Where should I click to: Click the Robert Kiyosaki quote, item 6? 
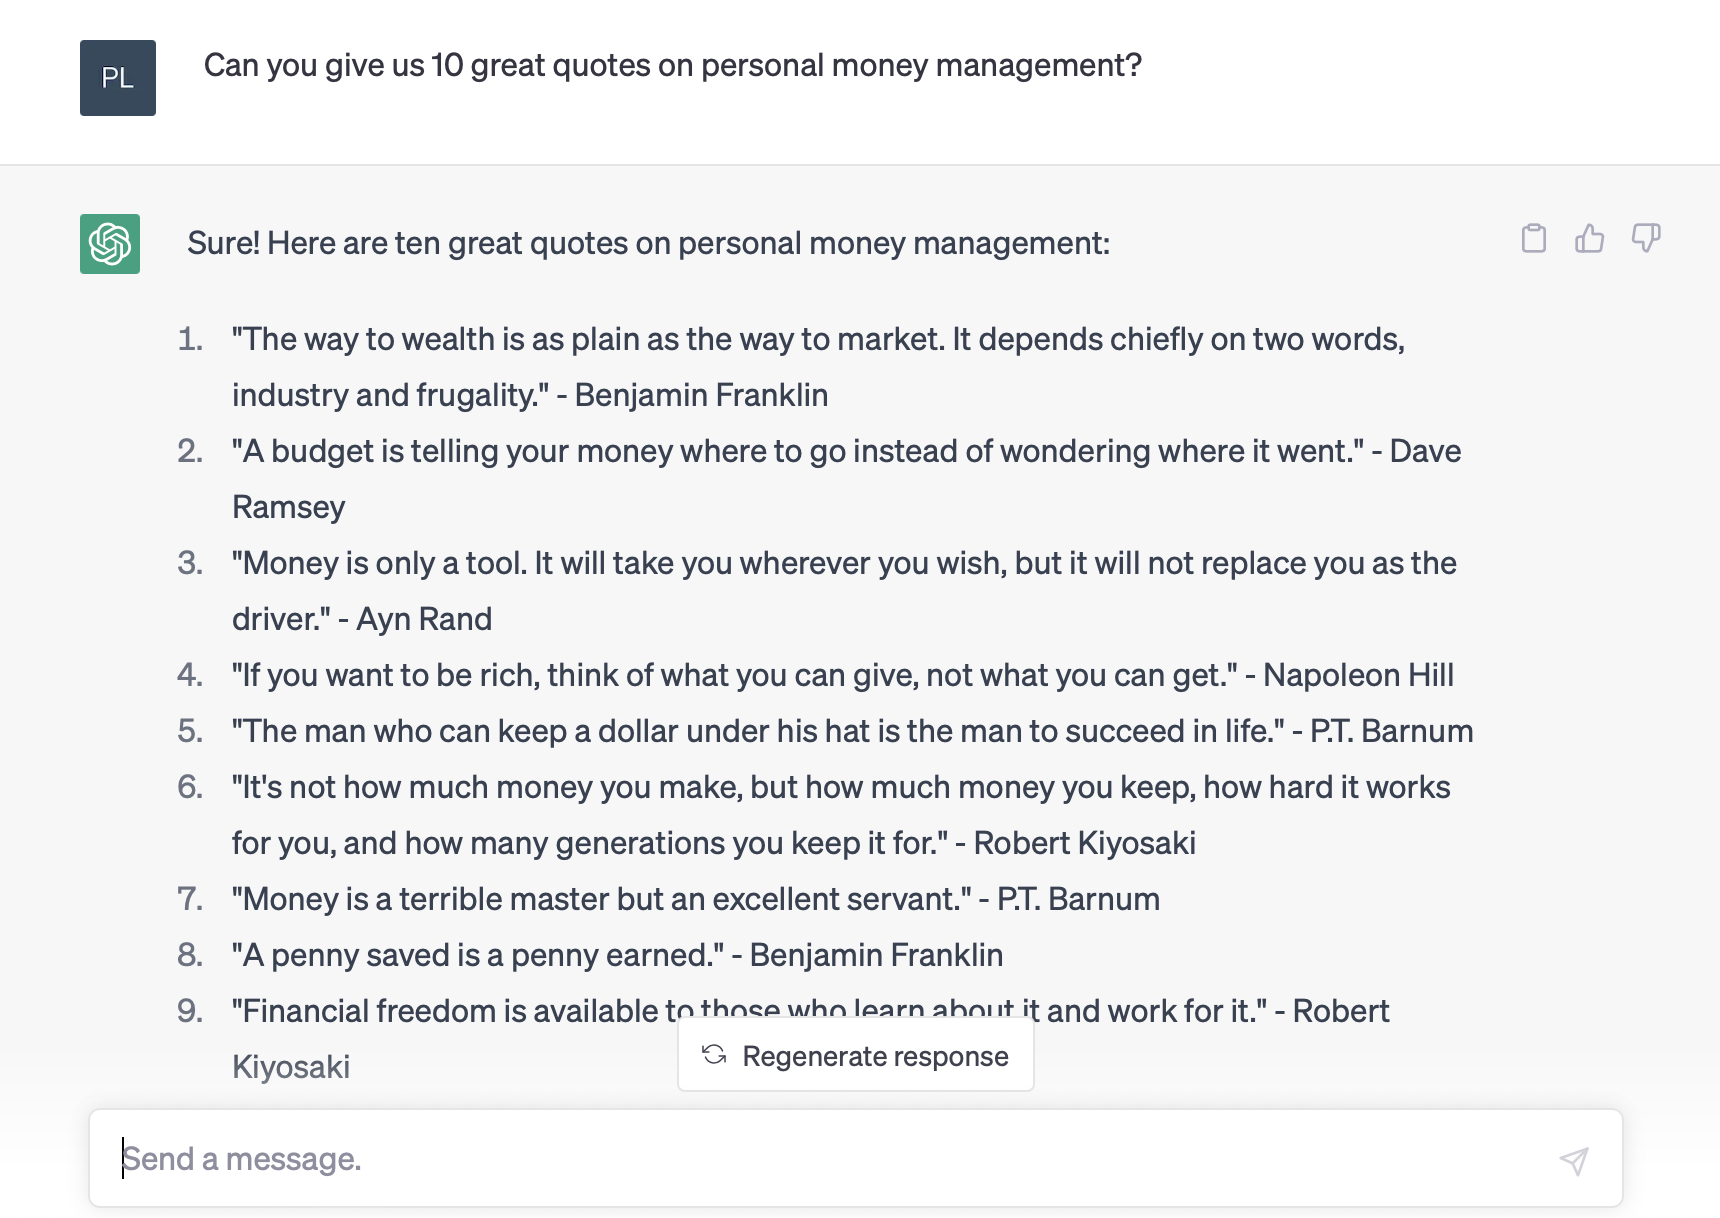[840, 815]
